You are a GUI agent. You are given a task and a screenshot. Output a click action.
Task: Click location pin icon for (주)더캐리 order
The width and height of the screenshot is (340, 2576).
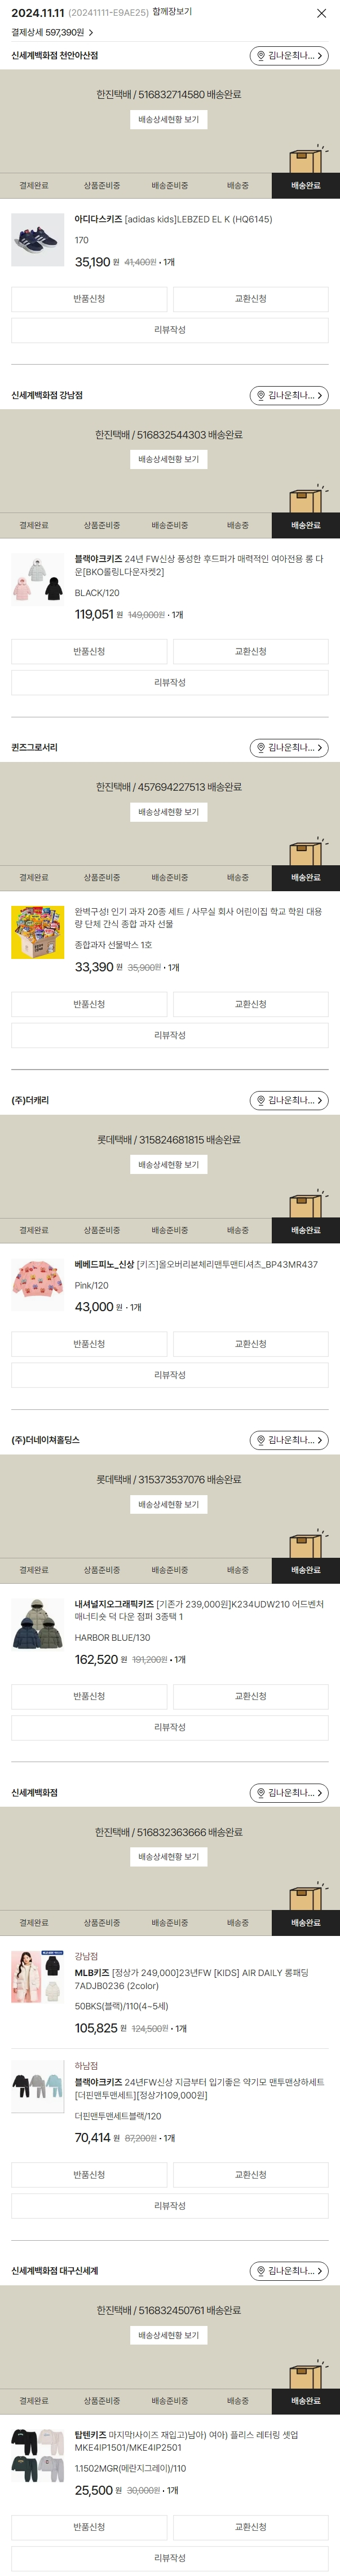tap(261, 1100)
